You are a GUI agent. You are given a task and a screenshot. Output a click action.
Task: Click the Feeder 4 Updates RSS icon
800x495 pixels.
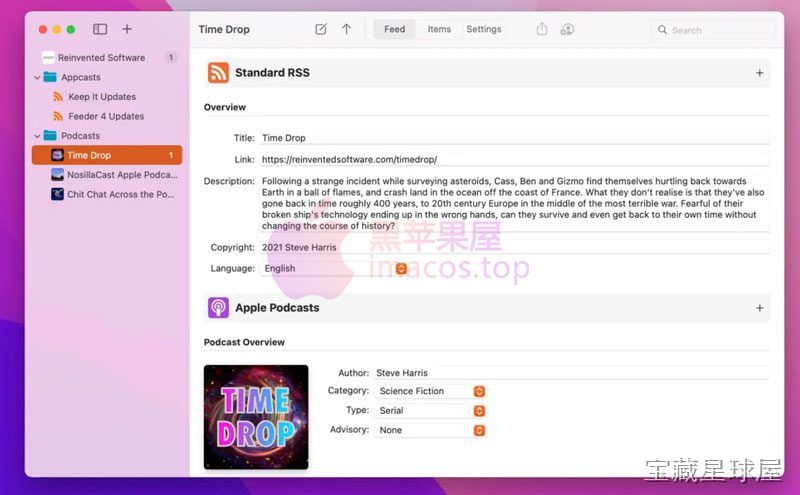(x=58, y=116)
